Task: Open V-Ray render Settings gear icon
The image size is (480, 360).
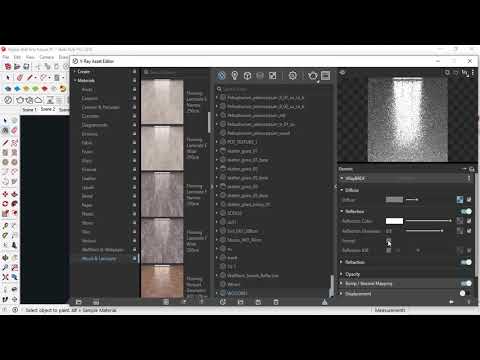Action: click(292, 76)
